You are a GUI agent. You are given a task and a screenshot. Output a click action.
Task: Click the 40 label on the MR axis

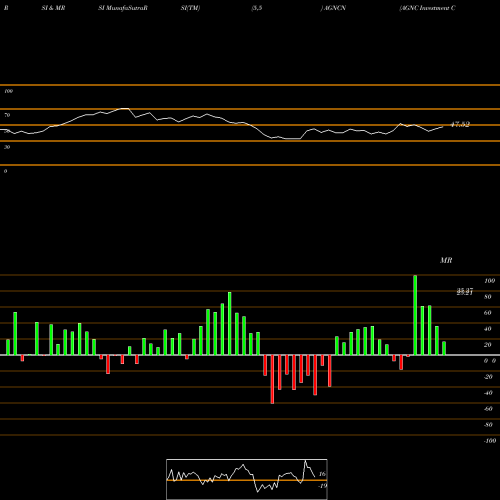tap(488, 329)
